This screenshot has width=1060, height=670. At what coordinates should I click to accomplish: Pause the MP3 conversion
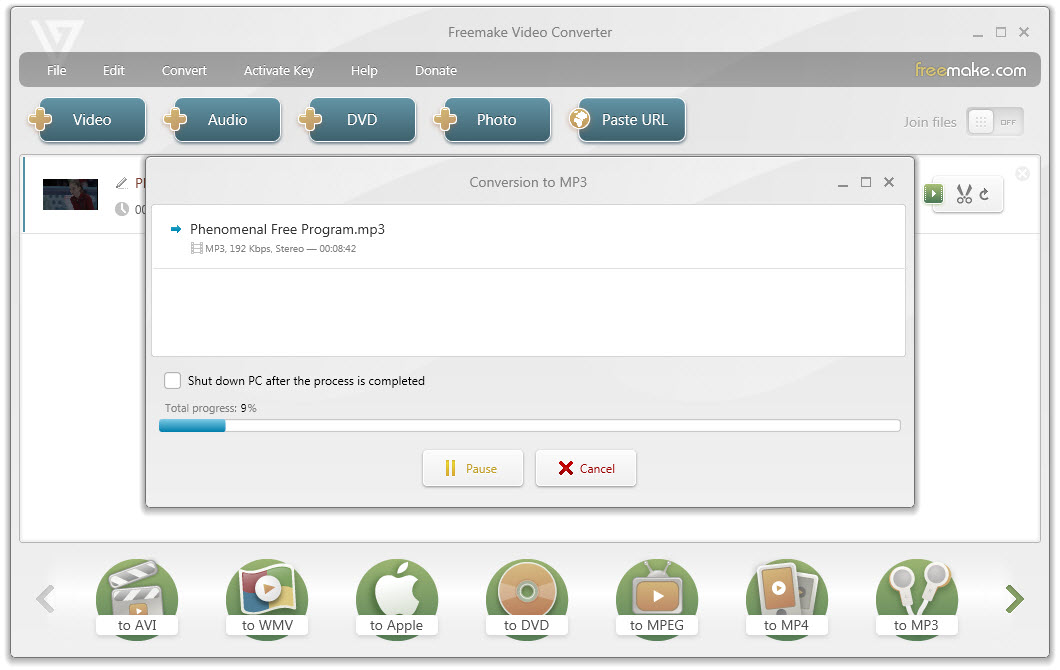473,468
